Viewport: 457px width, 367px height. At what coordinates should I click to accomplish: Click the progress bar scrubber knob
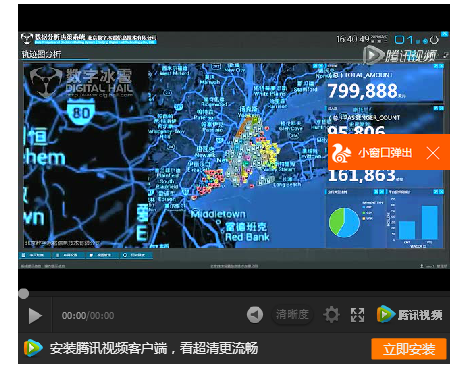tap(23, 294)
